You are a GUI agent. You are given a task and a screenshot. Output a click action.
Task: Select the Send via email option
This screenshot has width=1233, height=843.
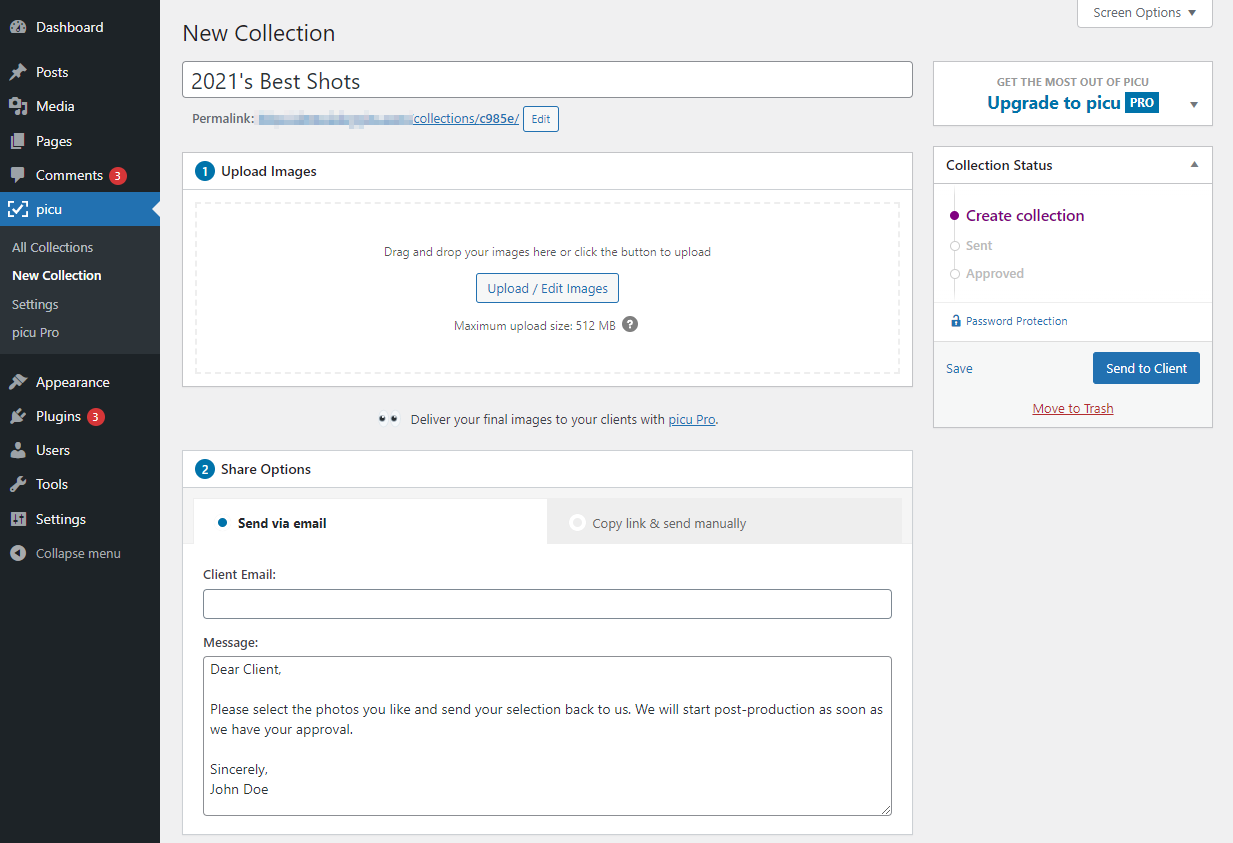coord(272,523)
